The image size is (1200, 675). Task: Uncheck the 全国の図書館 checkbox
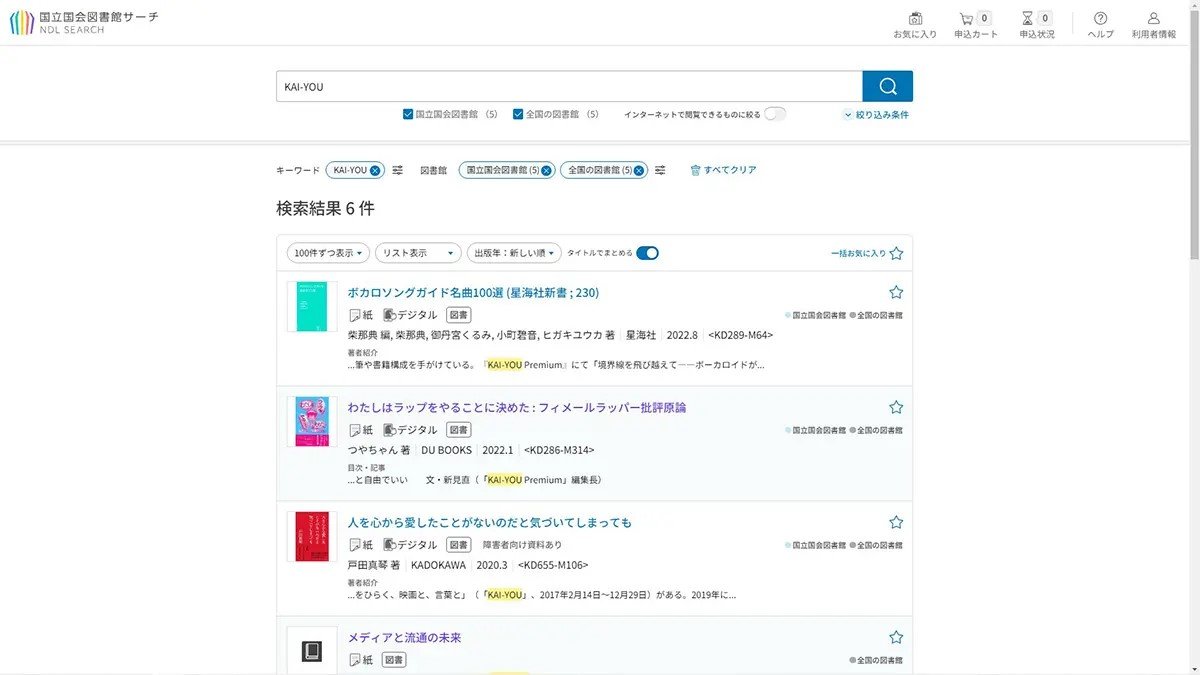[x=518, y=114]
